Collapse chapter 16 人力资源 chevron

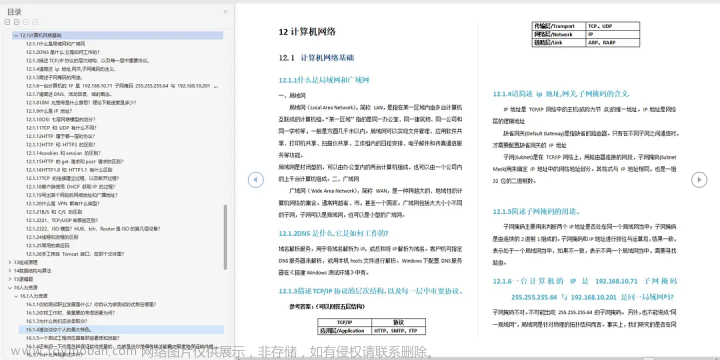[11, 287]
